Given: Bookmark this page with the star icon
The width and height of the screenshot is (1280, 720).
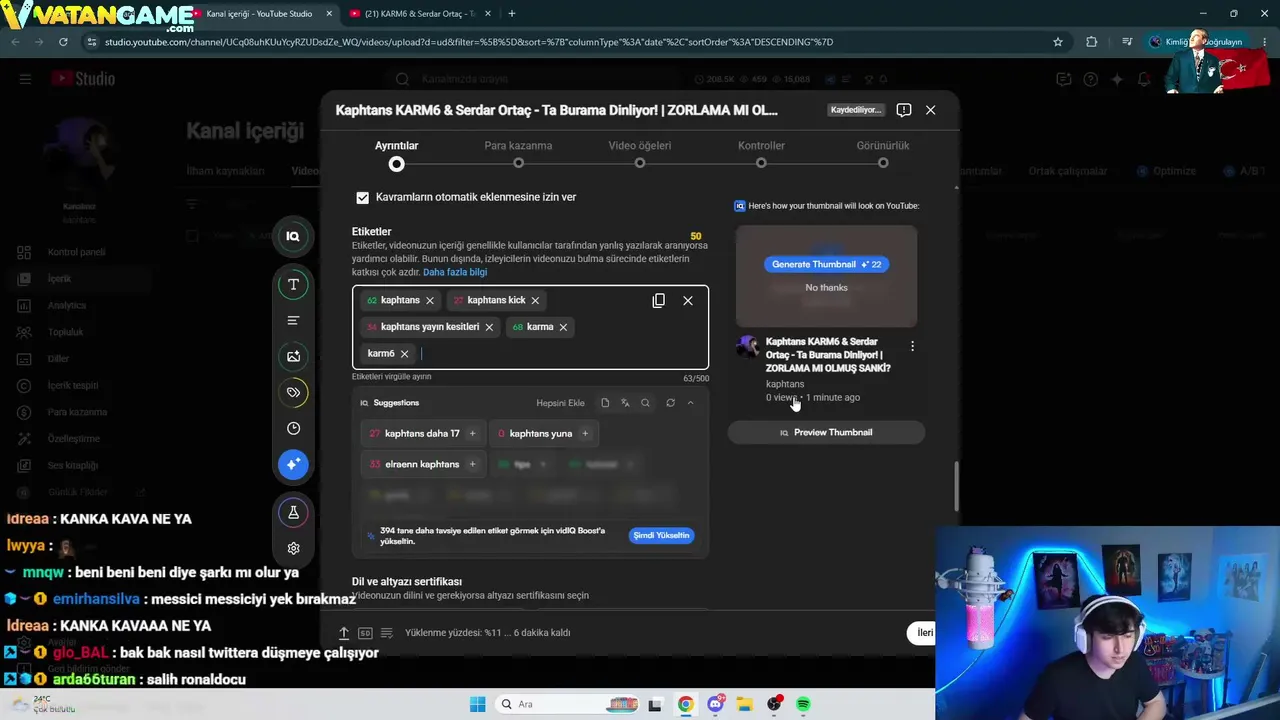Looking at the screenshot, I should click(1058, 42).
